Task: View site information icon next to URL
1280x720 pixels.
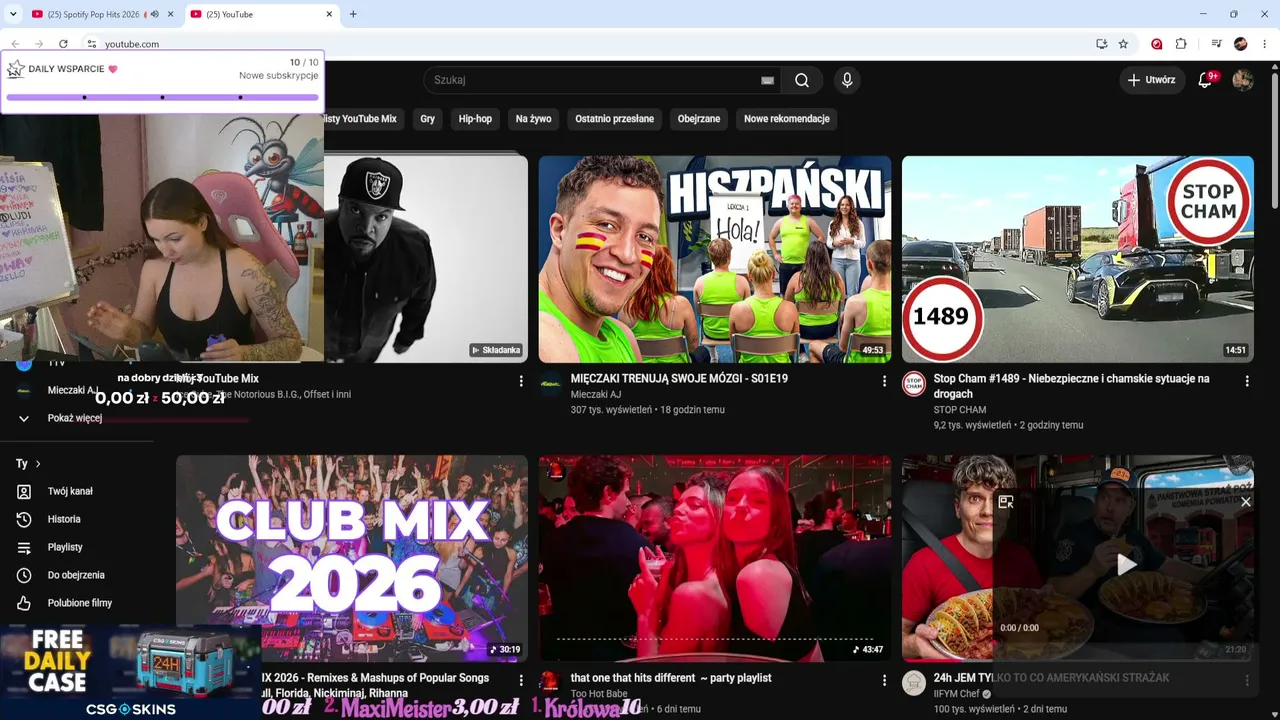Action: (91, 44)
